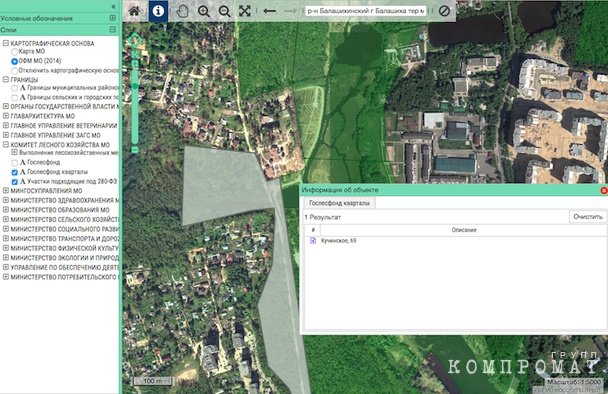Click the Очистить button

coord(588,217)
